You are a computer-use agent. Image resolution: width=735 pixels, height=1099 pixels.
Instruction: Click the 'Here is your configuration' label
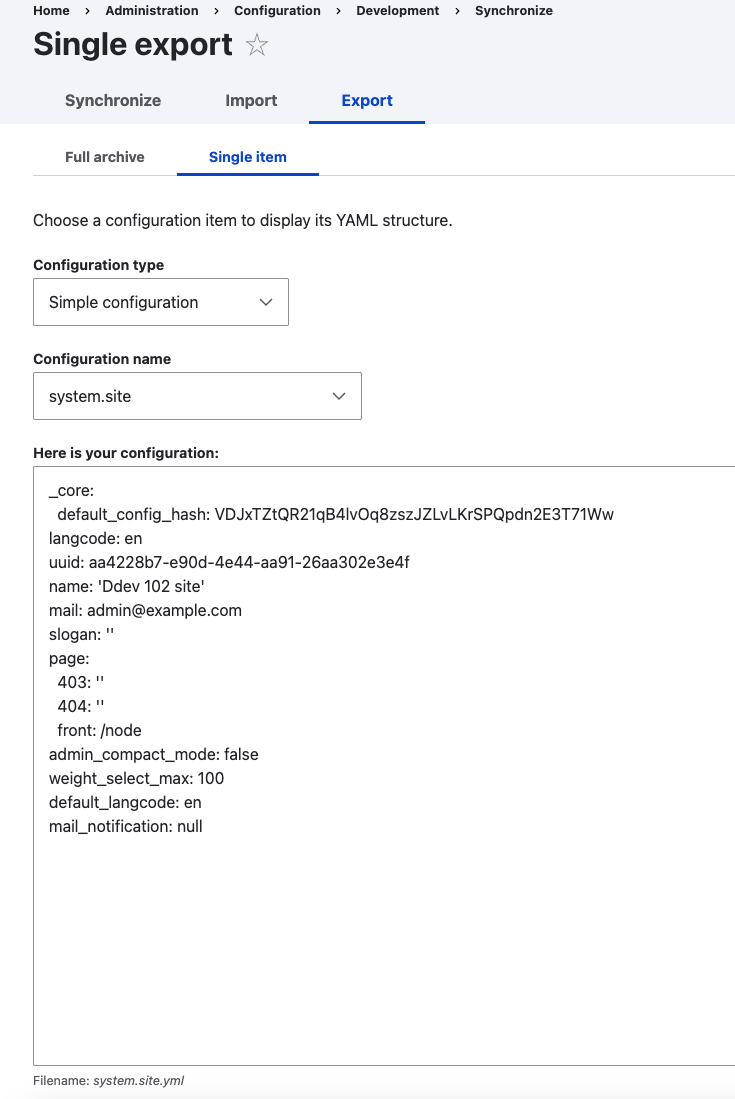pos(125,453)
